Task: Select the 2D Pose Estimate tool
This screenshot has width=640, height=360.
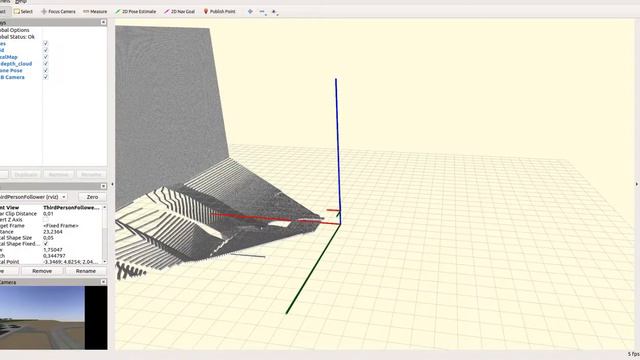Action: pyautogui.click(x=136, y=11)
